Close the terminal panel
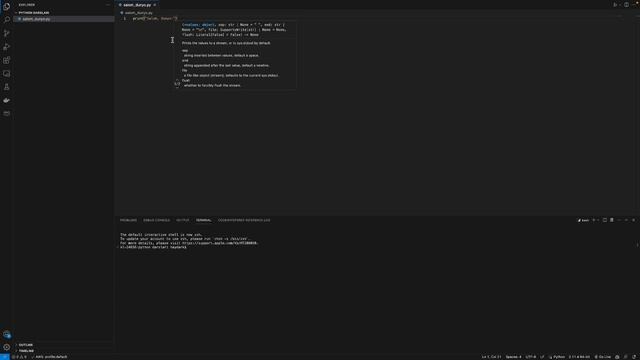 (x=633, y=220)
